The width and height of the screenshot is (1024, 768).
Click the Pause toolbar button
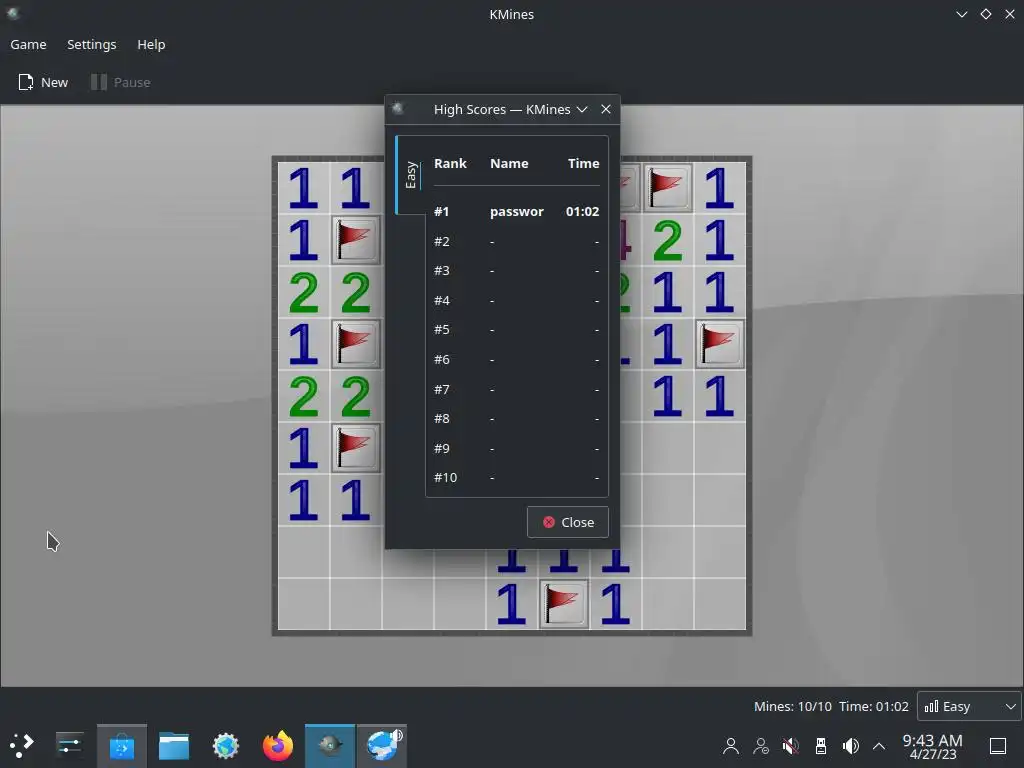[121, 82]
